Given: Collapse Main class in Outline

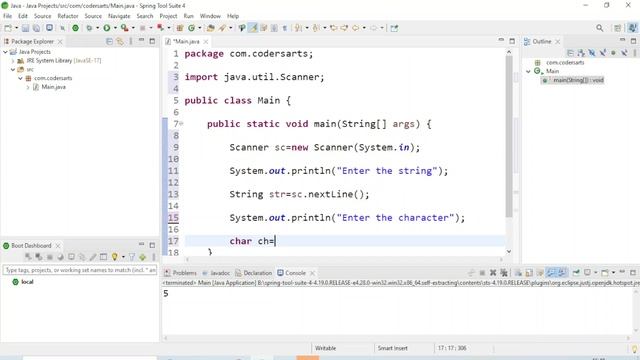Looking at the screenshot, I should tap(529, 71).
